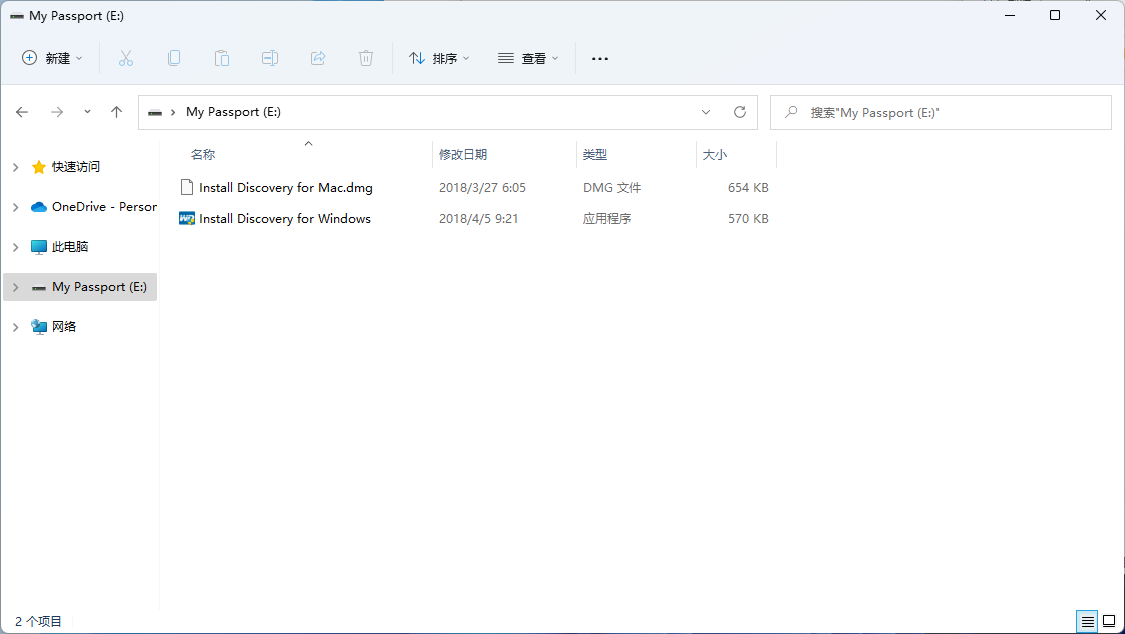Click the My Passport drive icon in sidebar
Viewport: 1125px width, 634px height.
click(x=39, y=288)
